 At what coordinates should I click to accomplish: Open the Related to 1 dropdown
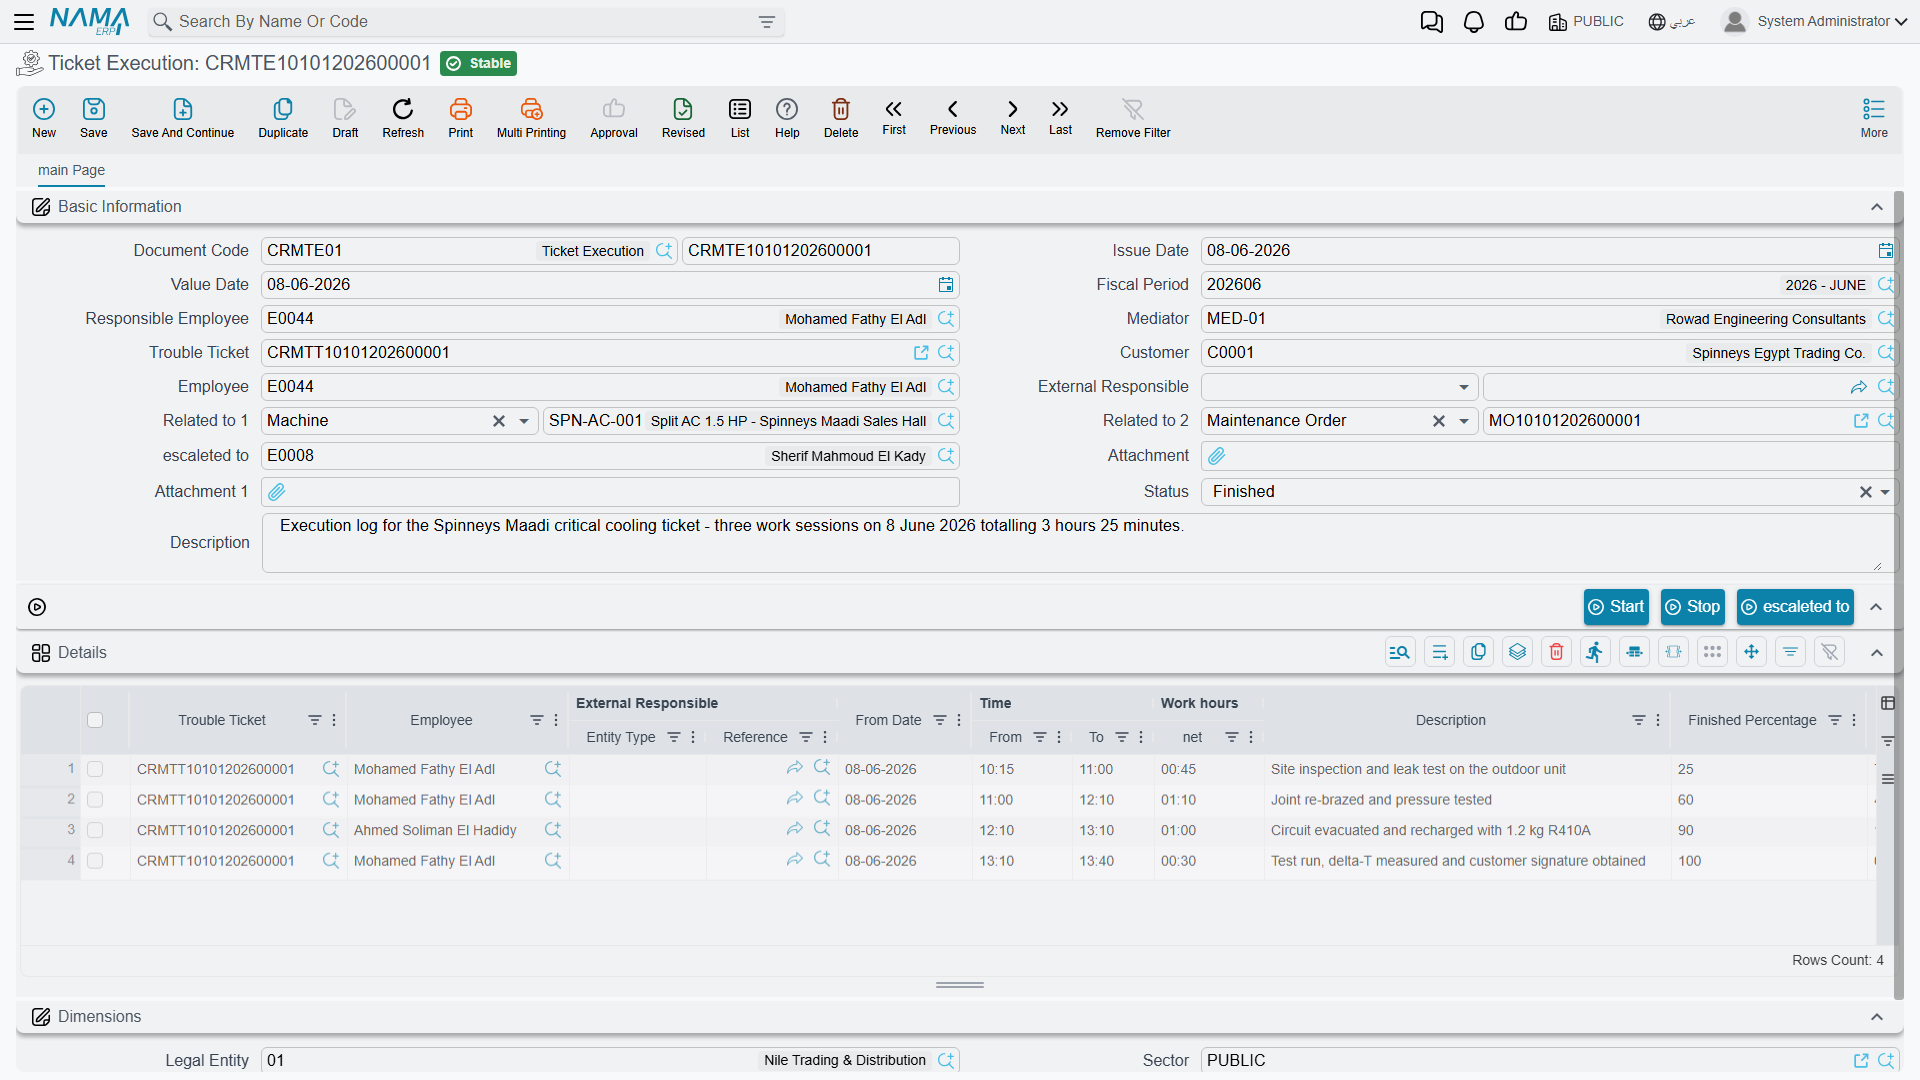click(x=524, y=421)
